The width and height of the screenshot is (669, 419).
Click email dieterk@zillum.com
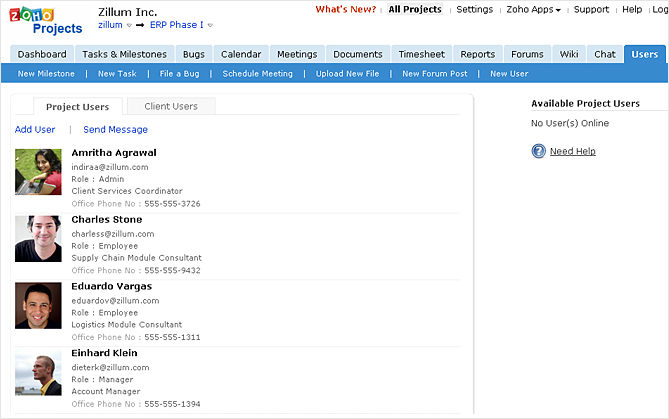tap(111, 367)
